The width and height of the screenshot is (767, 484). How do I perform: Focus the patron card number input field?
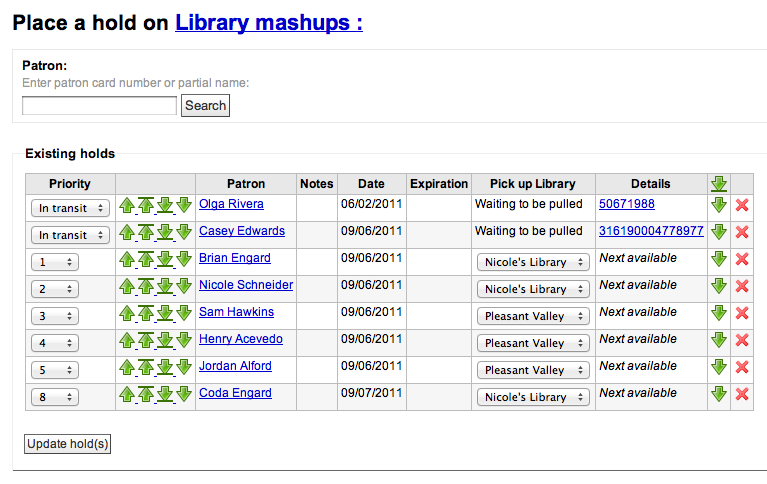pos(99,105)
